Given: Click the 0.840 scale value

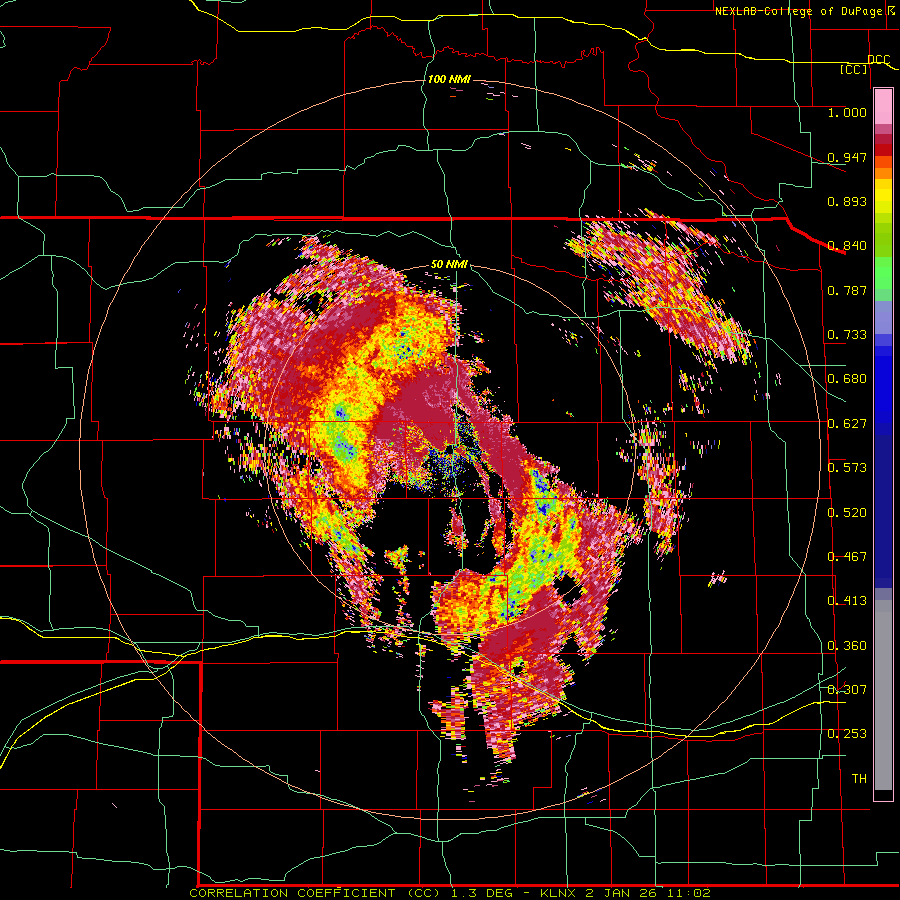Looking at the screenshot, I should point(847,246).
